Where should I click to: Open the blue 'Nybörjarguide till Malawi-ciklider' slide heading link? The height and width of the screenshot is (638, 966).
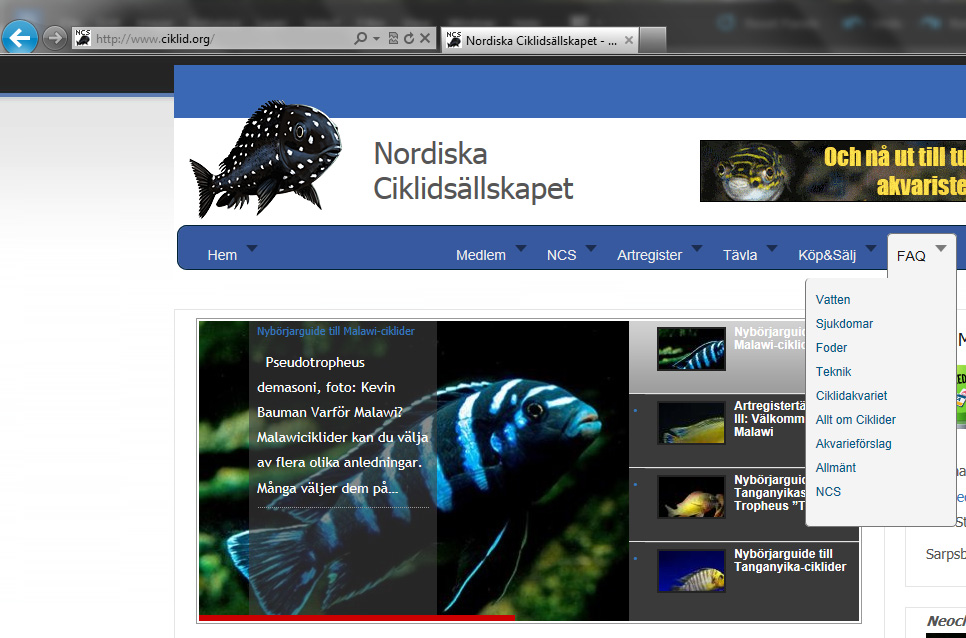coord(336,331)
